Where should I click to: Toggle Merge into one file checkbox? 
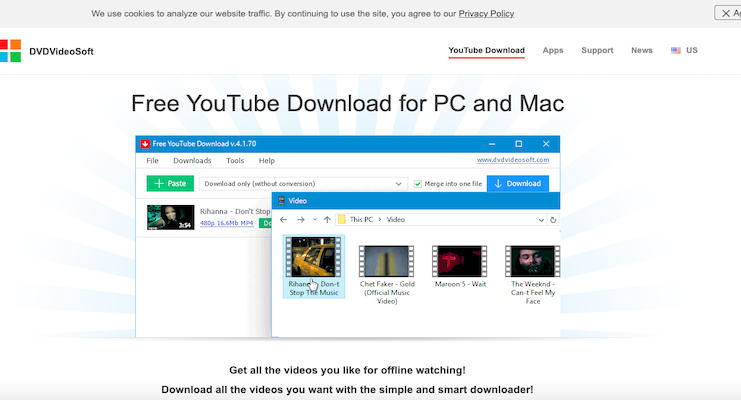pos(418,184)
